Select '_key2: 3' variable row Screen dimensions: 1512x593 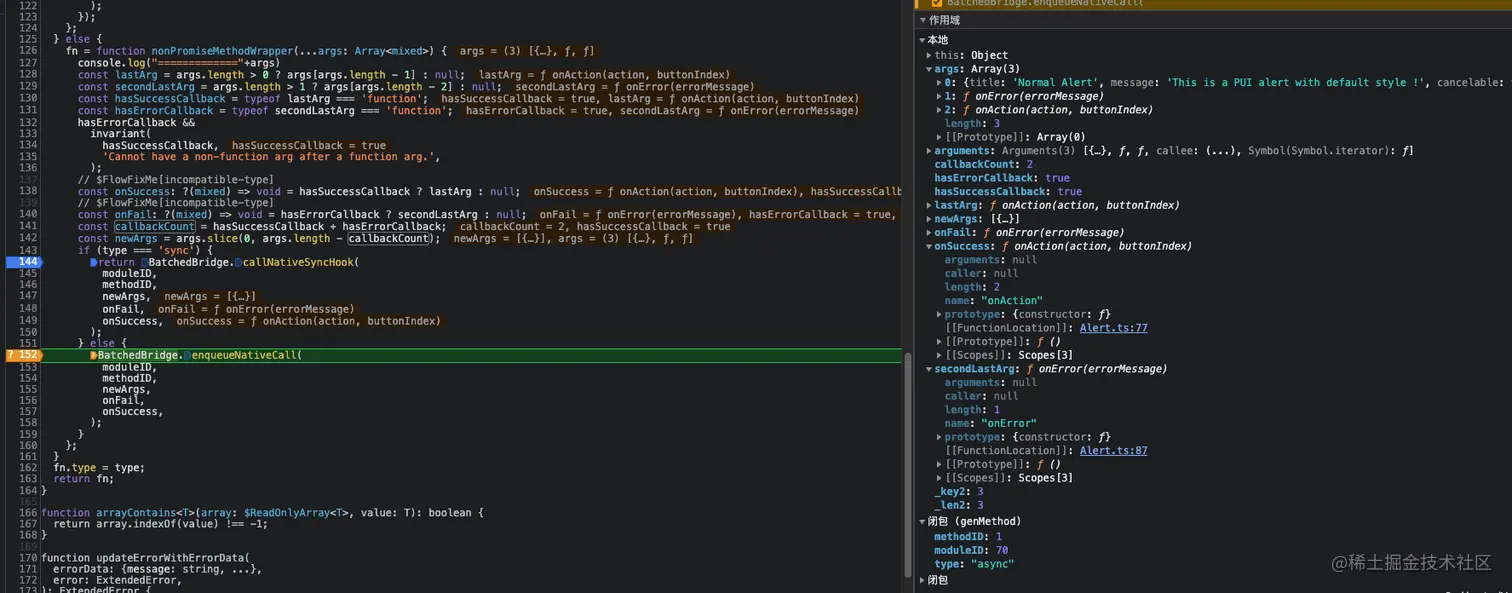tap(959, 492)
